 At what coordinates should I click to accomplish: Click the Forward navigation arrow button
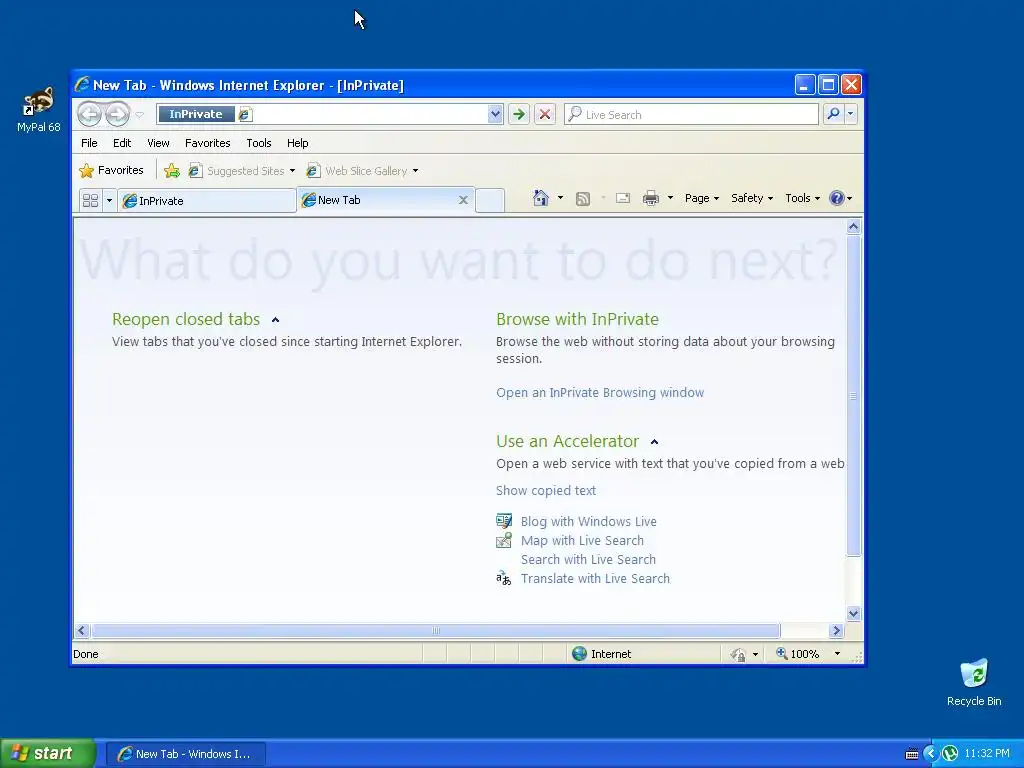(118, 114)
